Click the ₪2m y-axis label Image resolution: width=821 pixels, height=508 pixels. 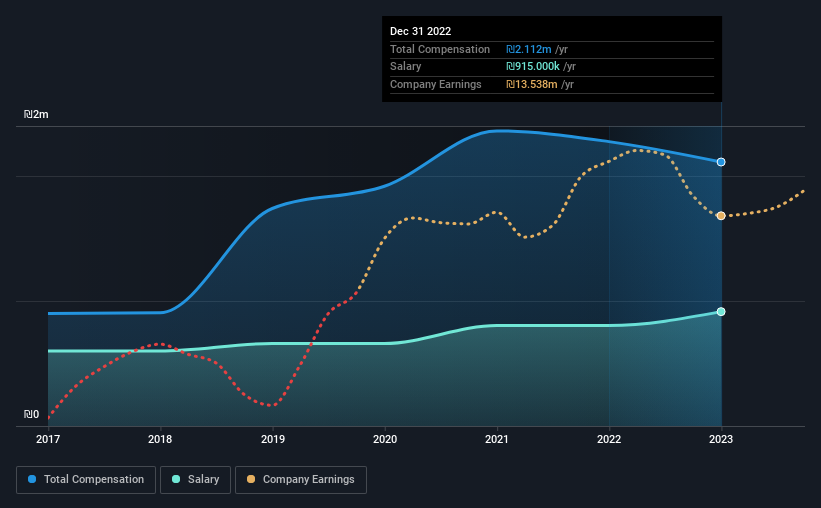[x=36, y=114]
